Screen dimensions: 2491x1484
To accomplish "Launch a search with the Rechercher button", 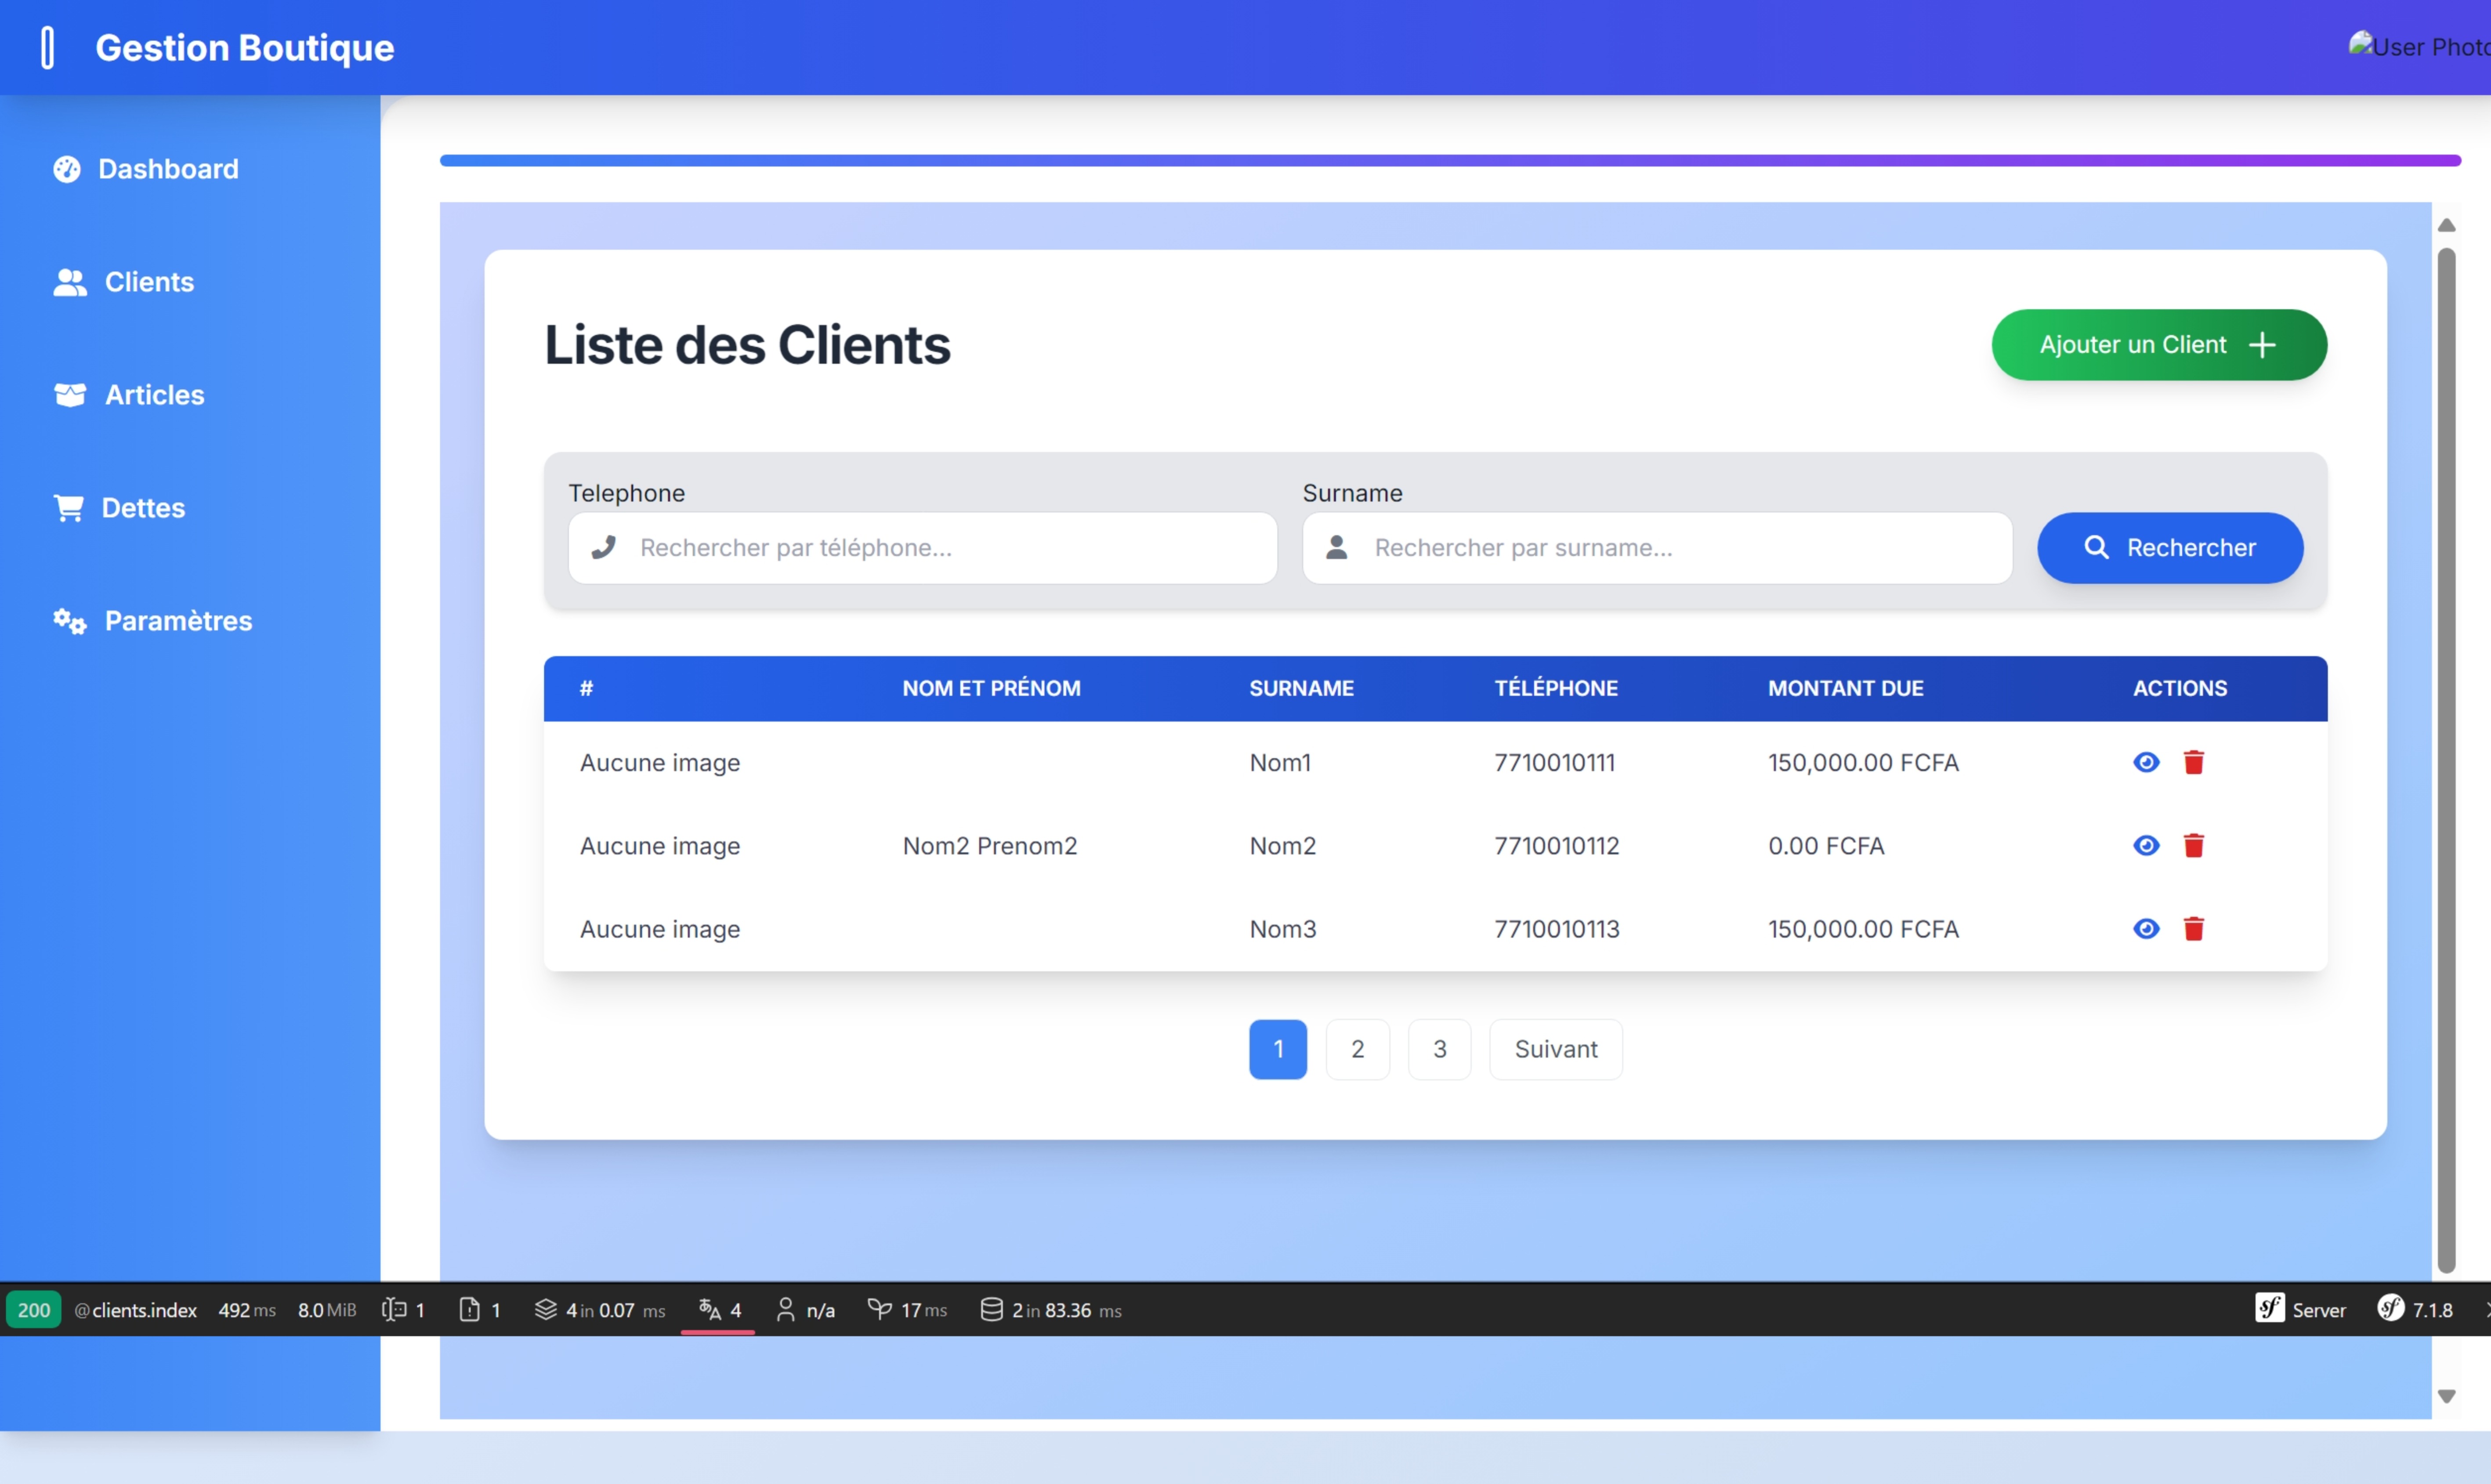I will point(2170,548).
